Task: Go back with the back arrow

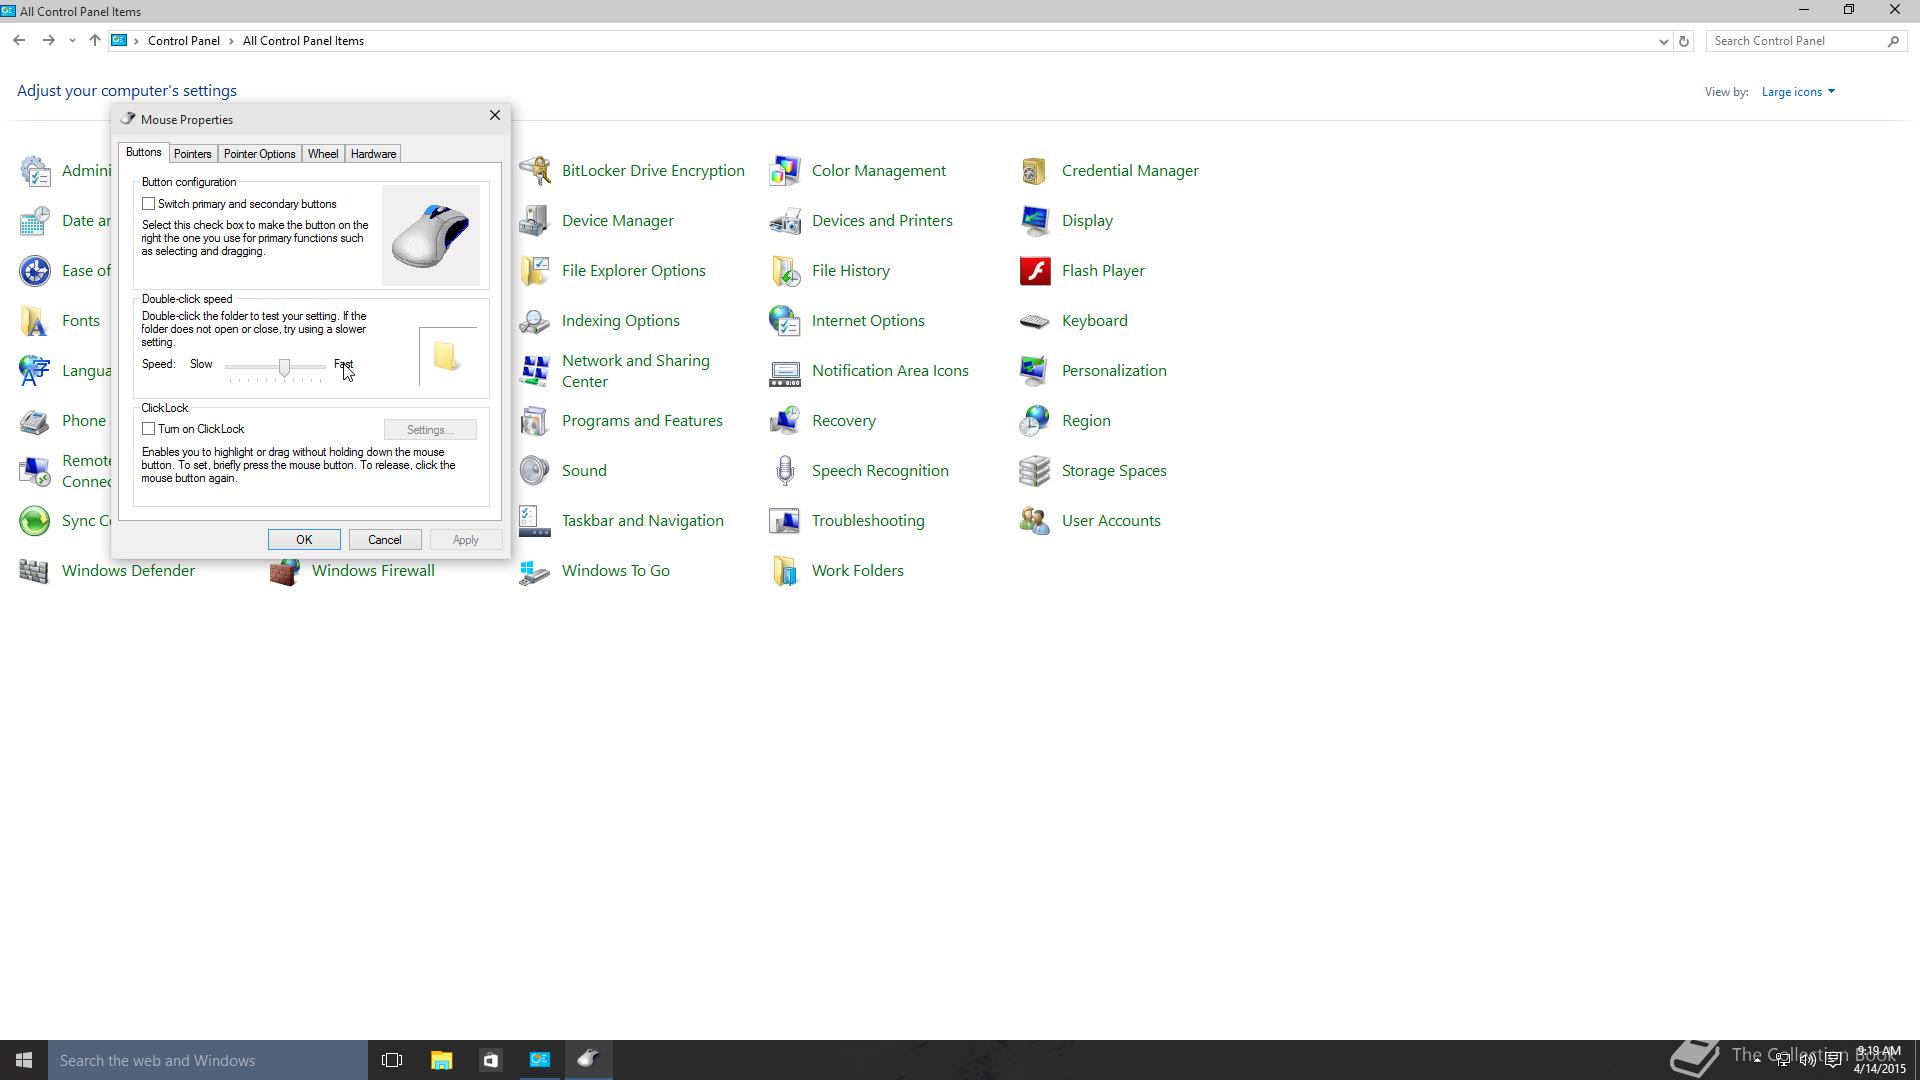Action: tap(19, 41)
